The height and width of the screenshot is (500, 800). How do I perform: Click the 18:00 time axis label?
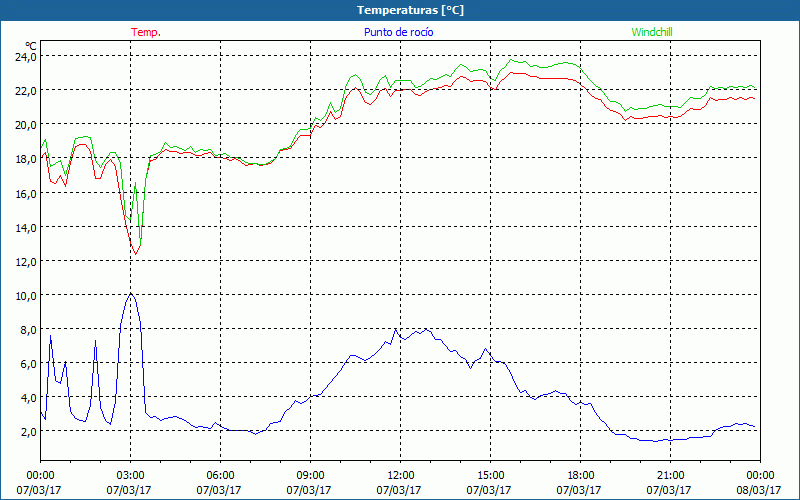pos(580,476)
